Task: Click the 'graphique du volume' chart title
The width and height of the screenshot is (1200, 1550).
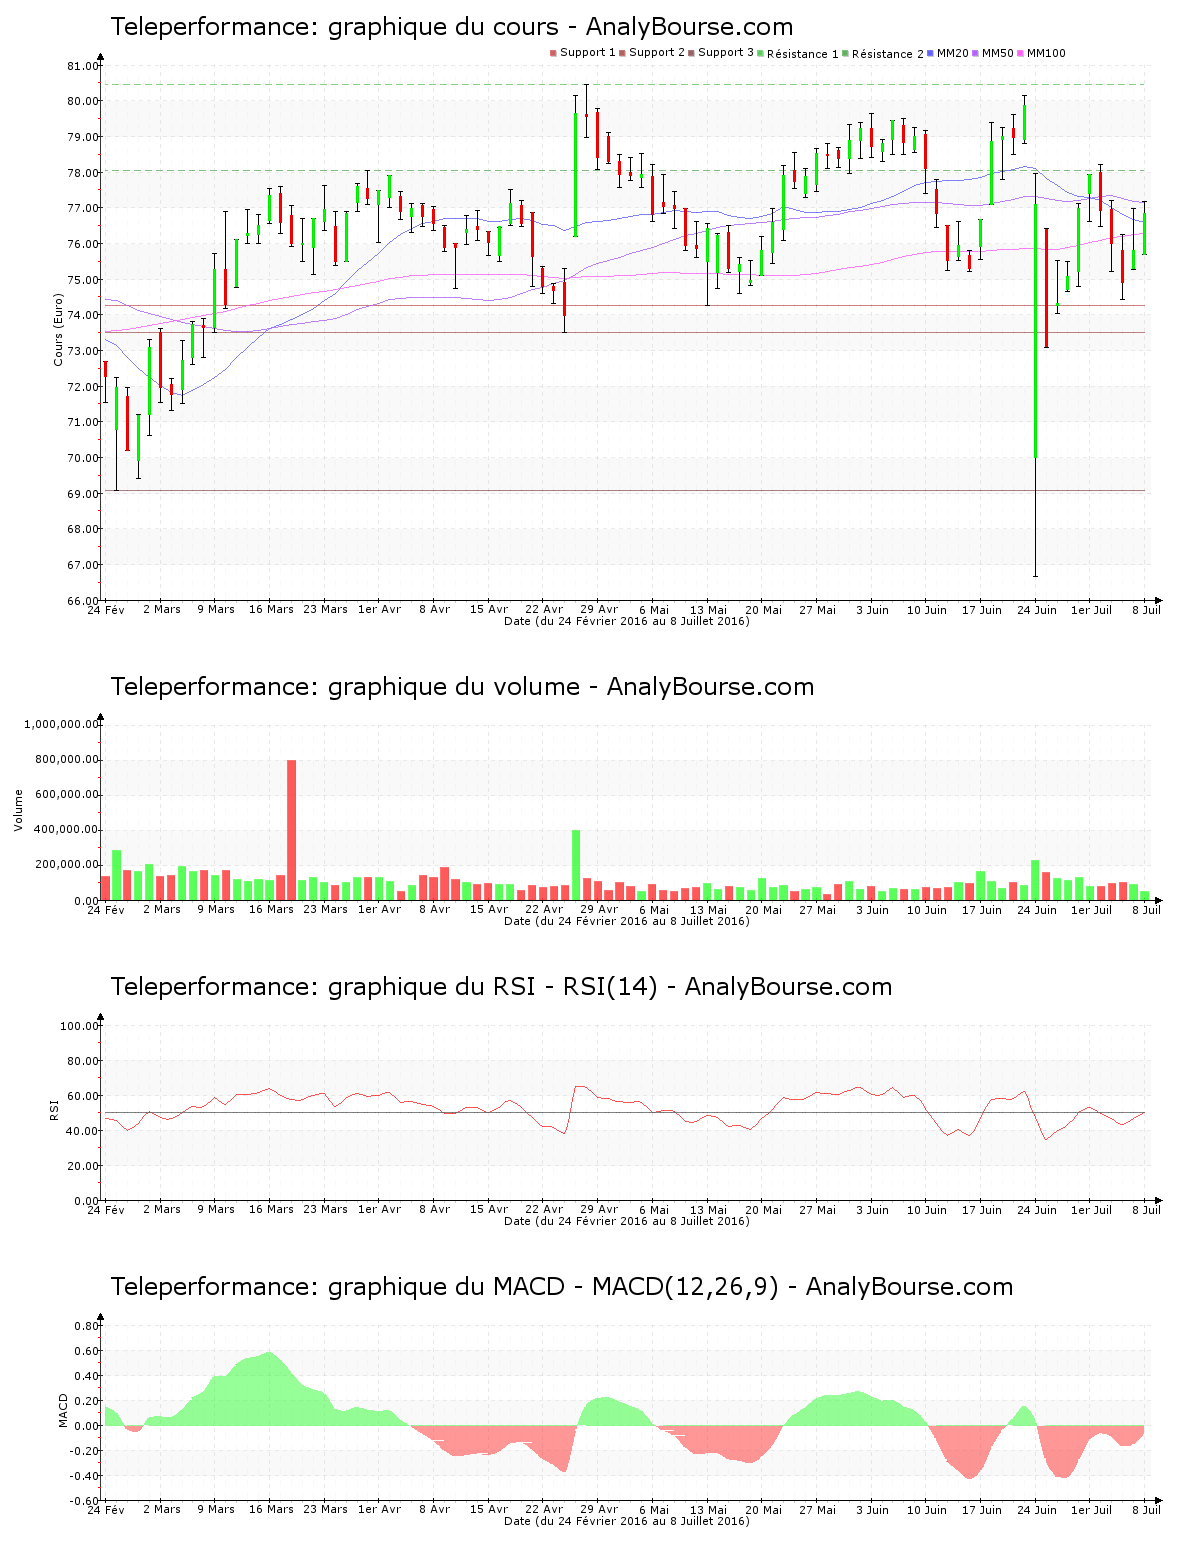Action: (x=462, y=687)
